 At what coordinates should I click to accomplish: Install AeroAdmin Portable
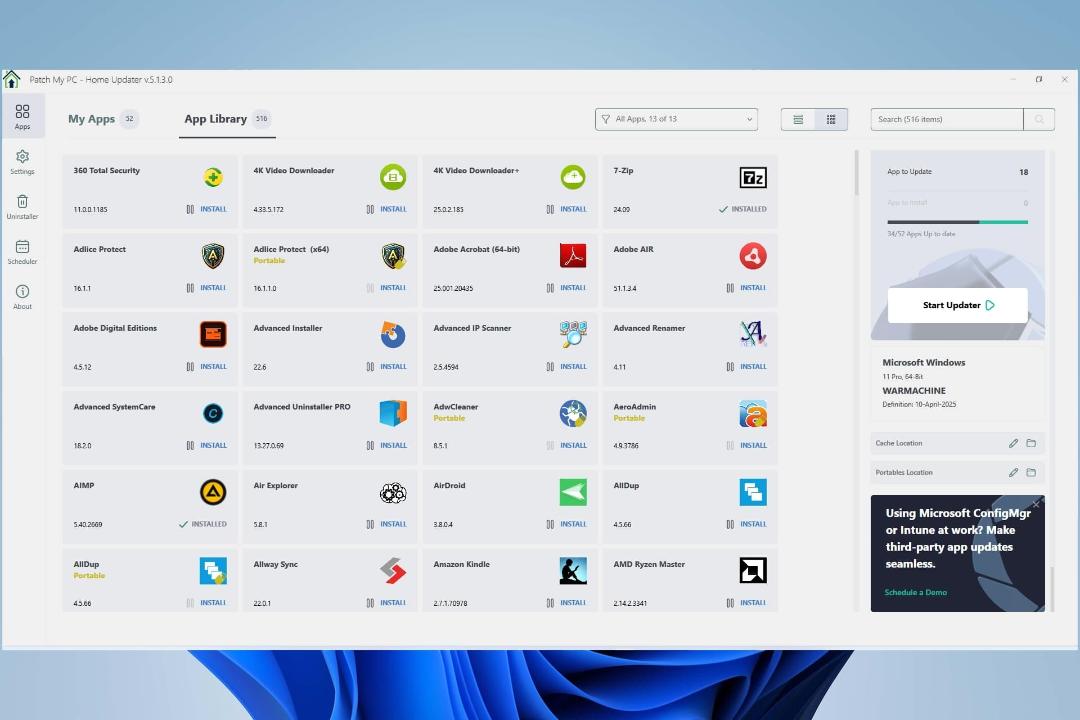753,446
